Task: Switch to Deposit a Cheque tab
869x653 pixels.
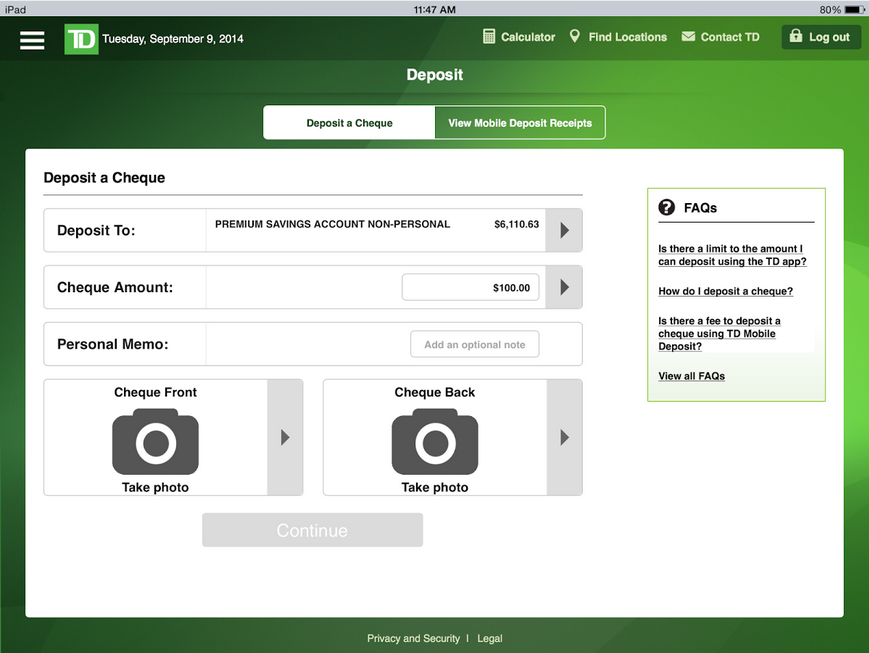Action: (x=349, y=123)
